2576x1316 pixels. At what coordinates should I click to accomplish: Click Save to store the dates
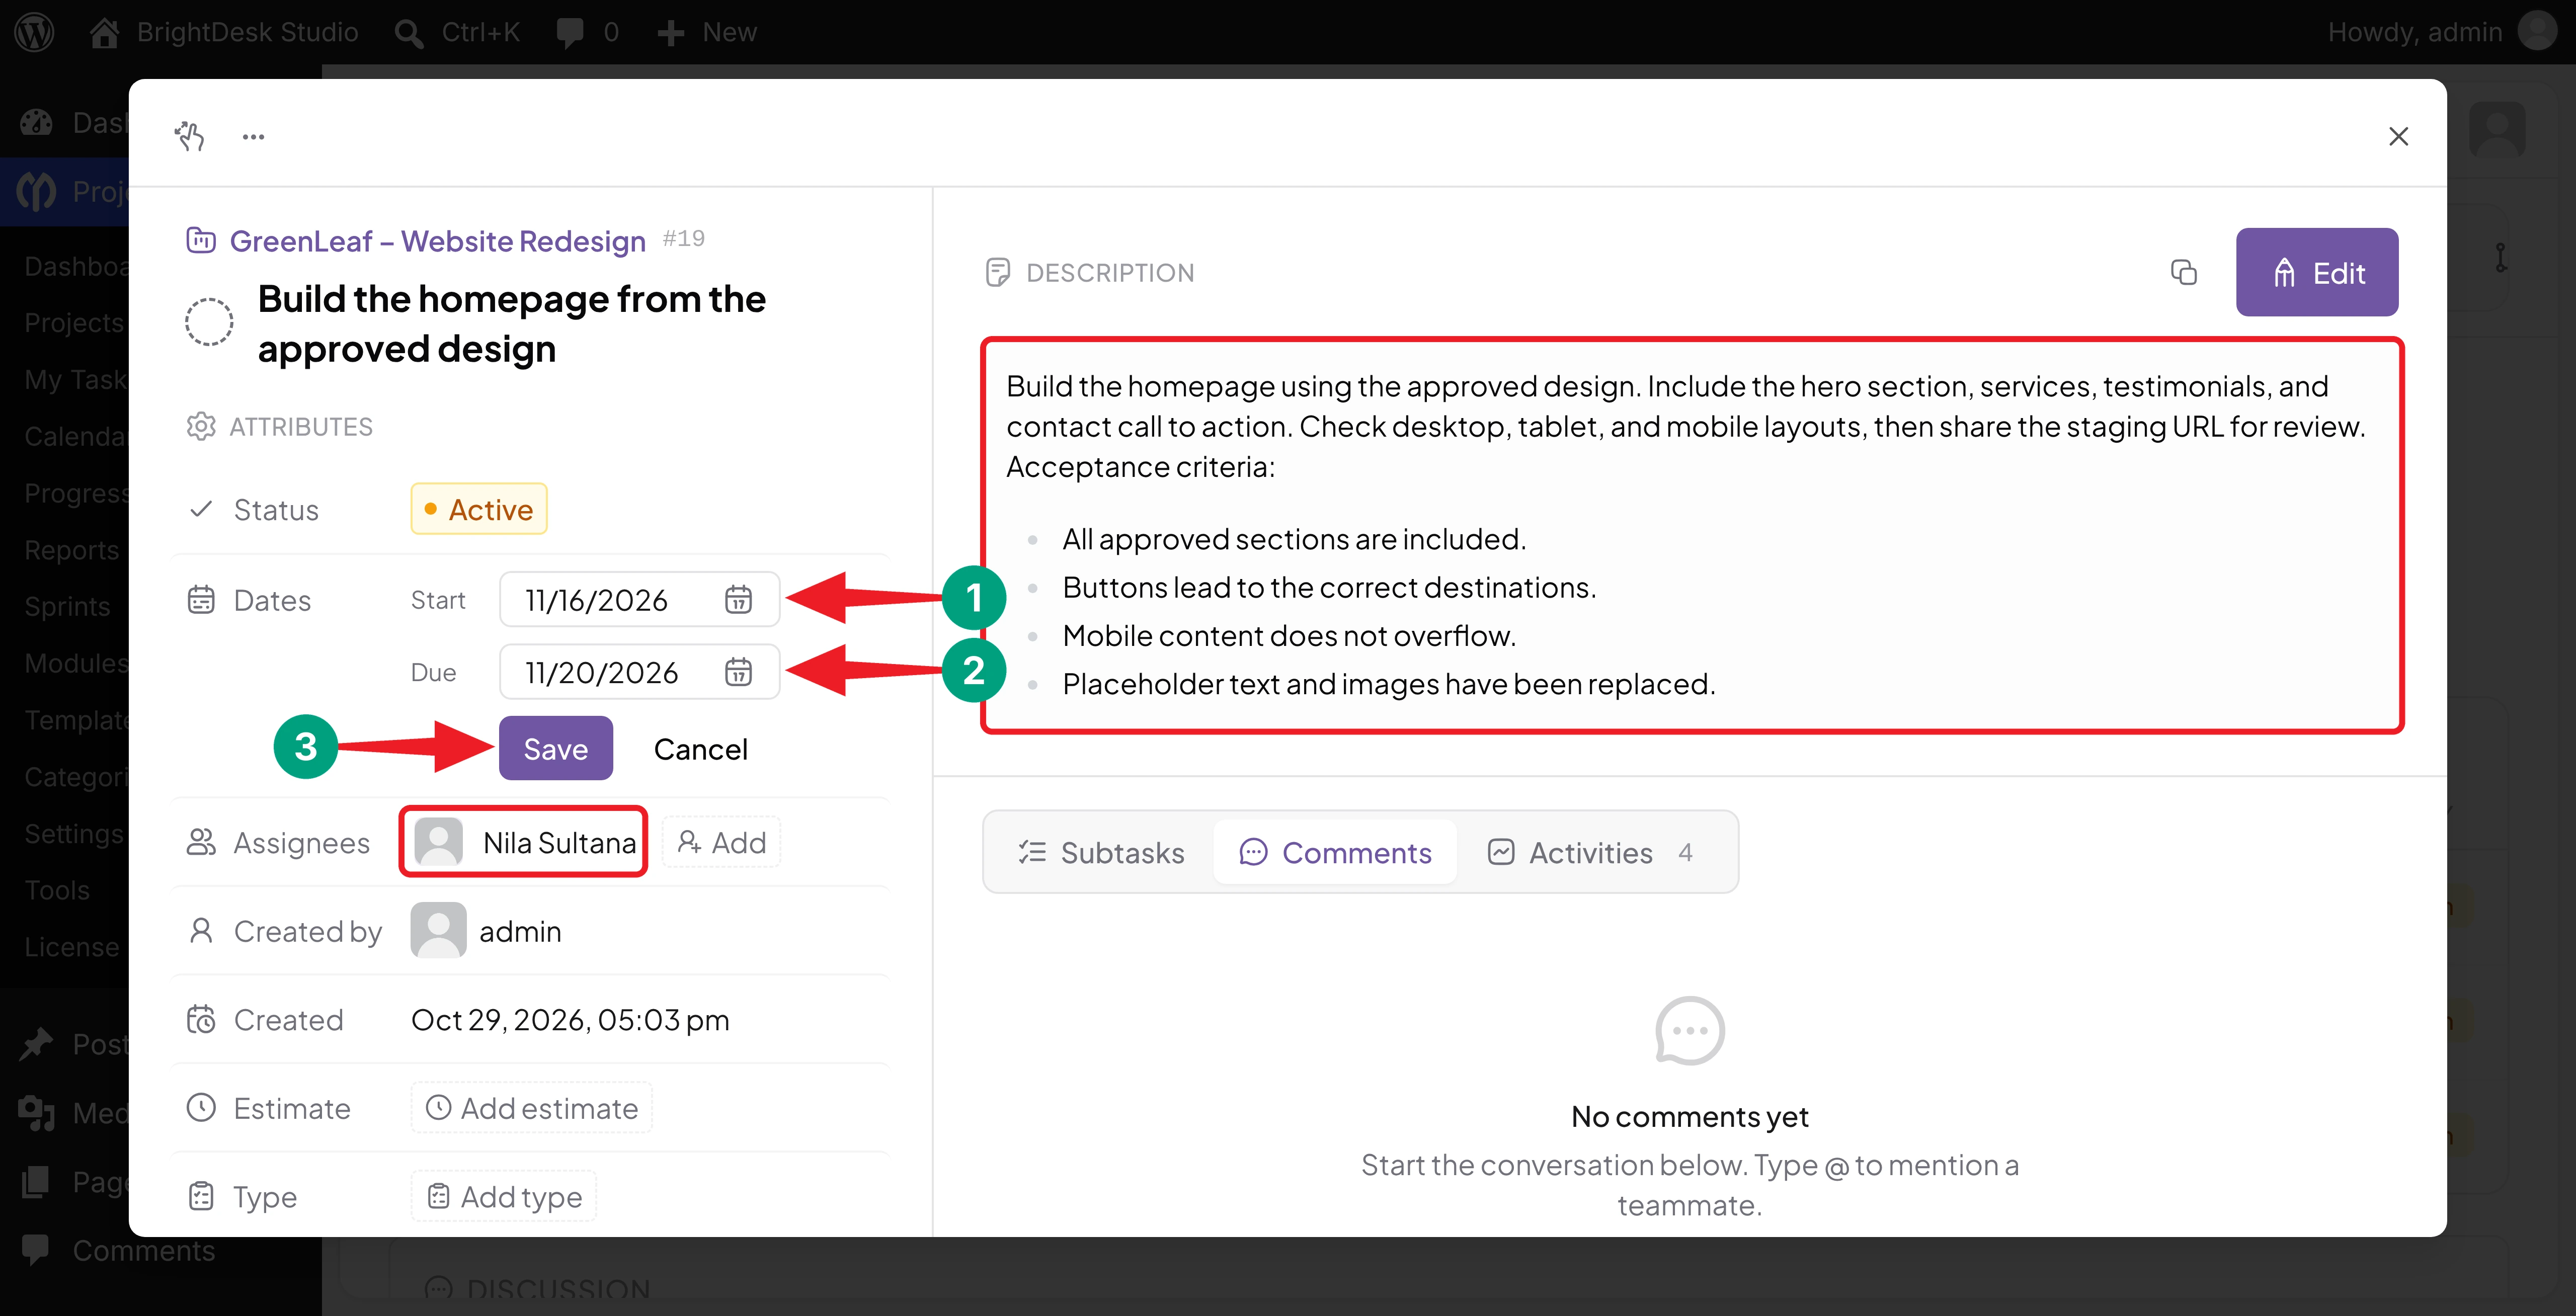556,748
